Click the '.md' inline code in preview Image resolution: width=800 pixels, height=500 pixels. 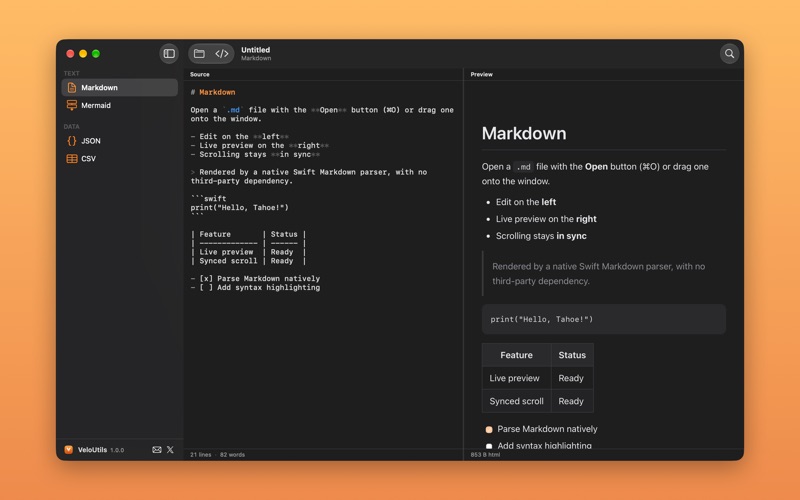point(523,167)
